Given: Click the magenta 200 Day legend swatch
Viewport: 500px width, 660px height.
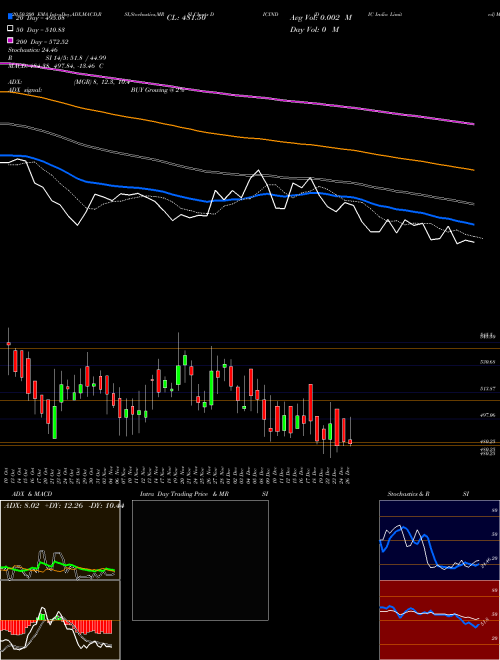Looking at the screenshot, I should 11,41.
